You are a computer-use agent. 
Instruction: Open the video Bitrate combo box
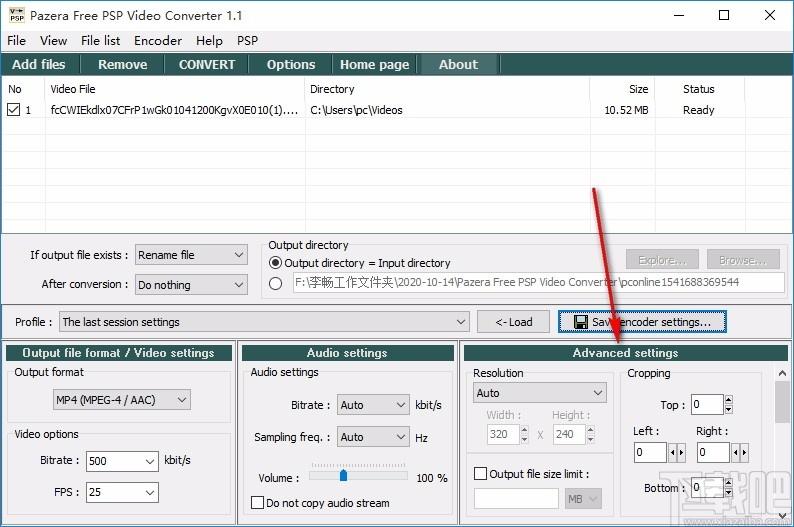tap(121, 461)
